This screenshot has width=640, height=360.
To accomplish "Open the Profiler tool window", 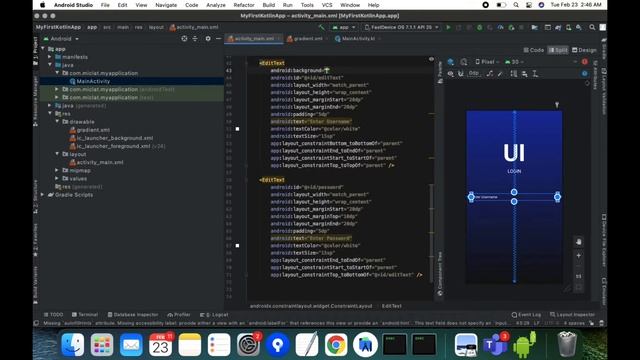I will [179, 315].
